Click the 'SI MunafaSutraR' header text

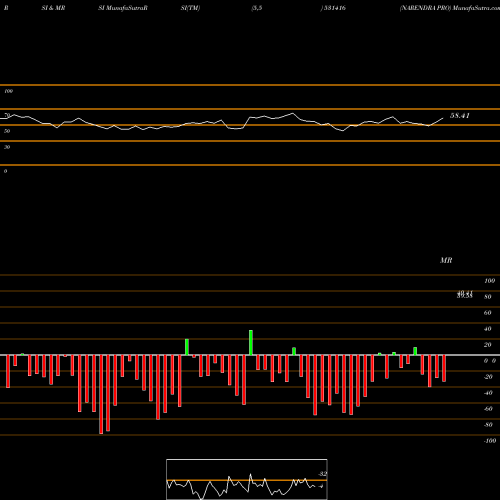coord(123,8)
